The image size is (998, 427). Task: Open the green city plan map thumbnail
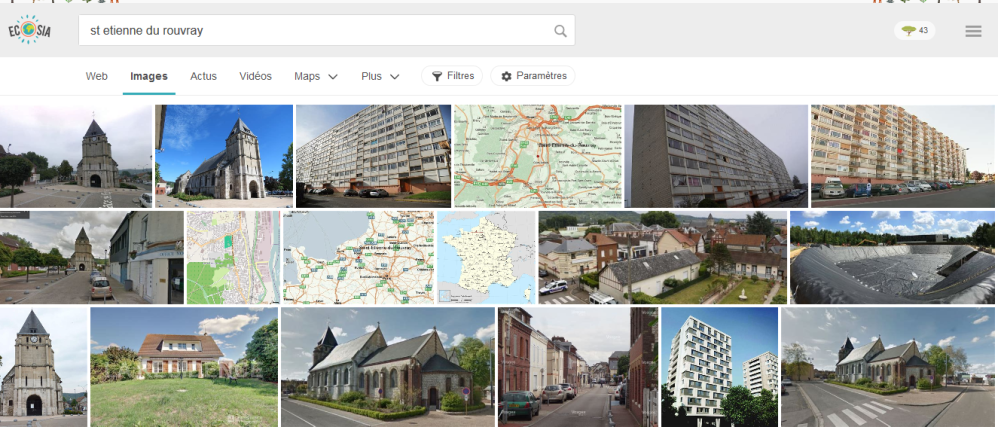click(233, 257)
